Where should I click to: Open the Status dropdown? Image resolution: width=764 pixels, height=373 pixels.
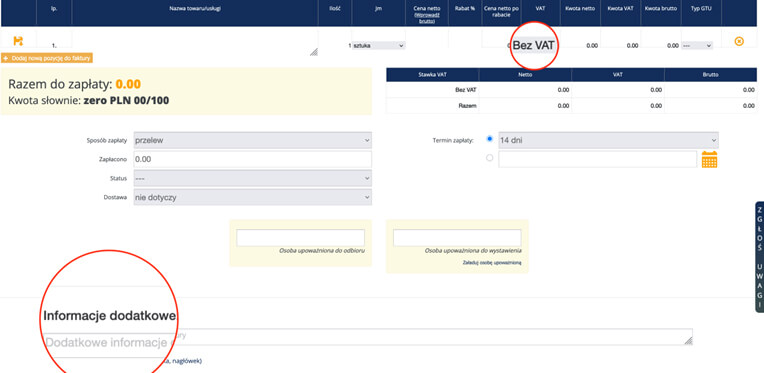(252, 178)
